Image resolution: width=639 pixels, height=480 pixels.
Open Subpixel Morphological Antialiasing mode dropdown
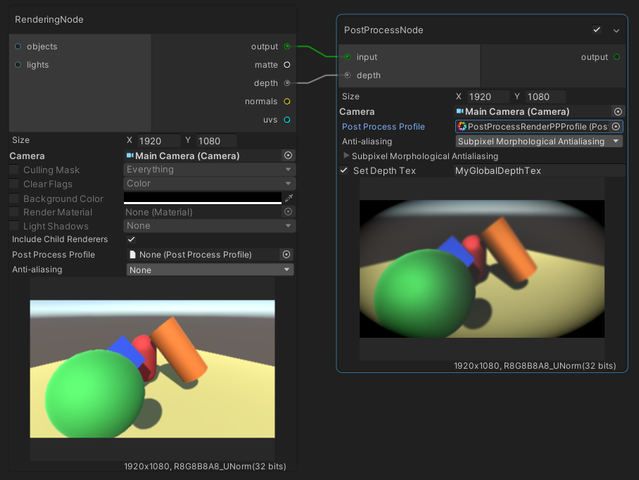538,141
